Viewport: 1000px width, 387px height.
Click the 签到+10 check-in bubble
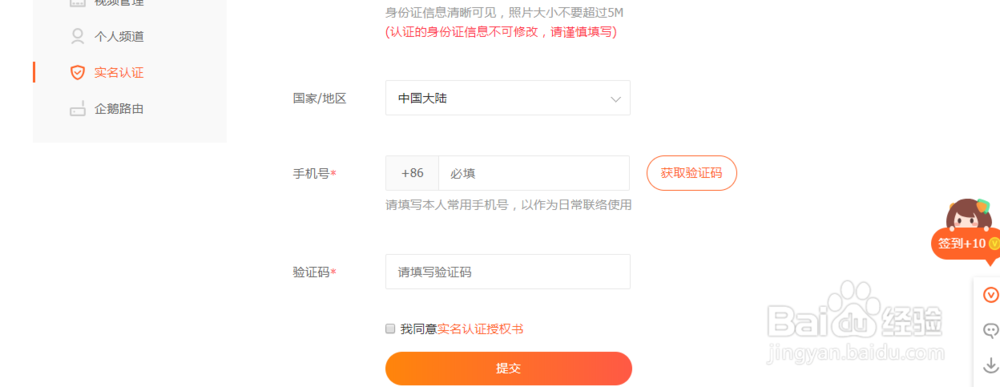[x=966, y=244]
